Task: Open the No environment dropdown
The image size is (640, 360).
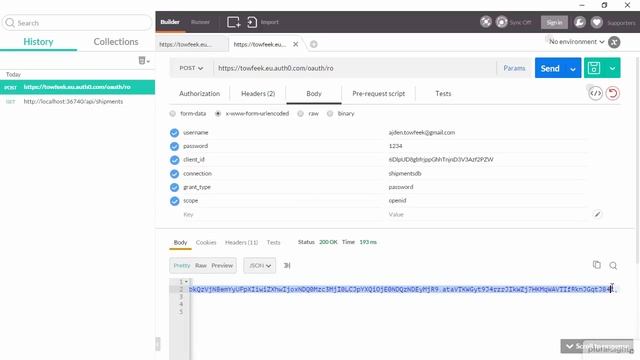Action: (x=576, y=42)
